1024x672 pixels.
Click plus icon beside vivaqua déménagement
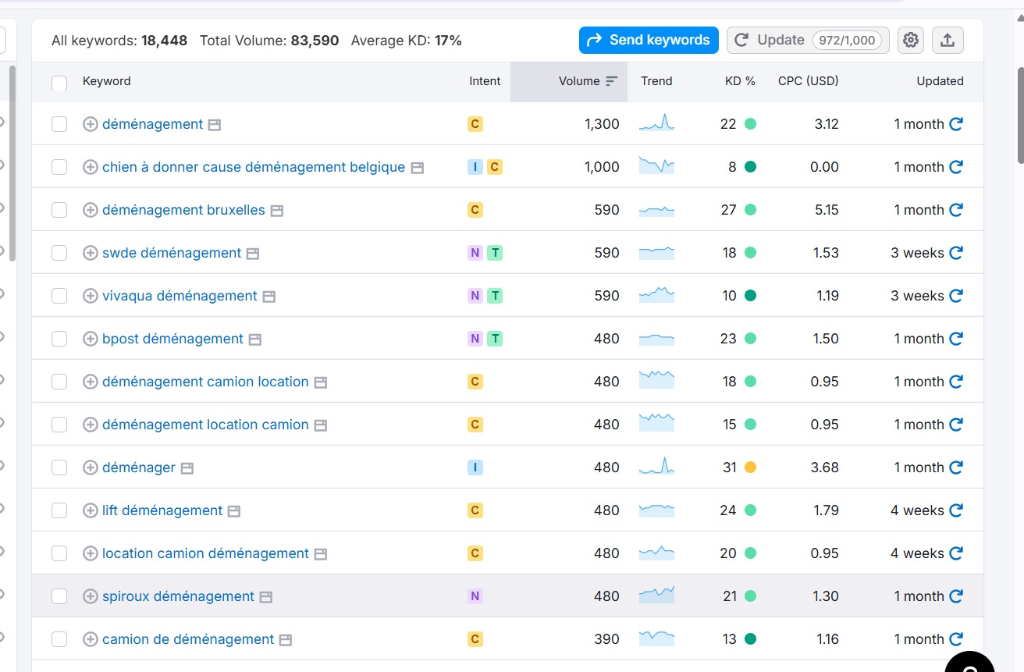coord(90,296)
